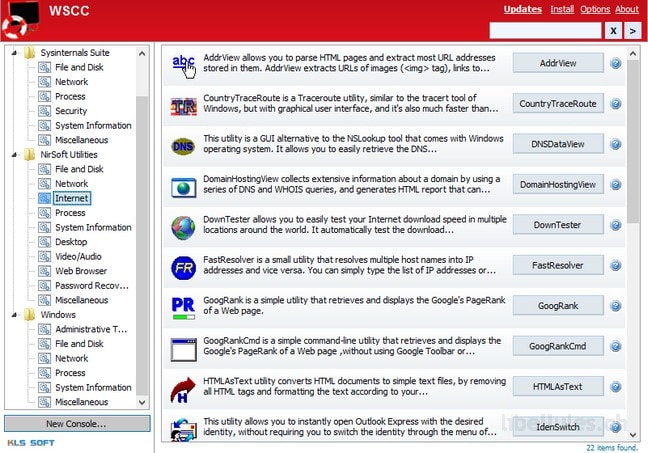Click the CountryTraceRoute TR icon

coord(183,107)
